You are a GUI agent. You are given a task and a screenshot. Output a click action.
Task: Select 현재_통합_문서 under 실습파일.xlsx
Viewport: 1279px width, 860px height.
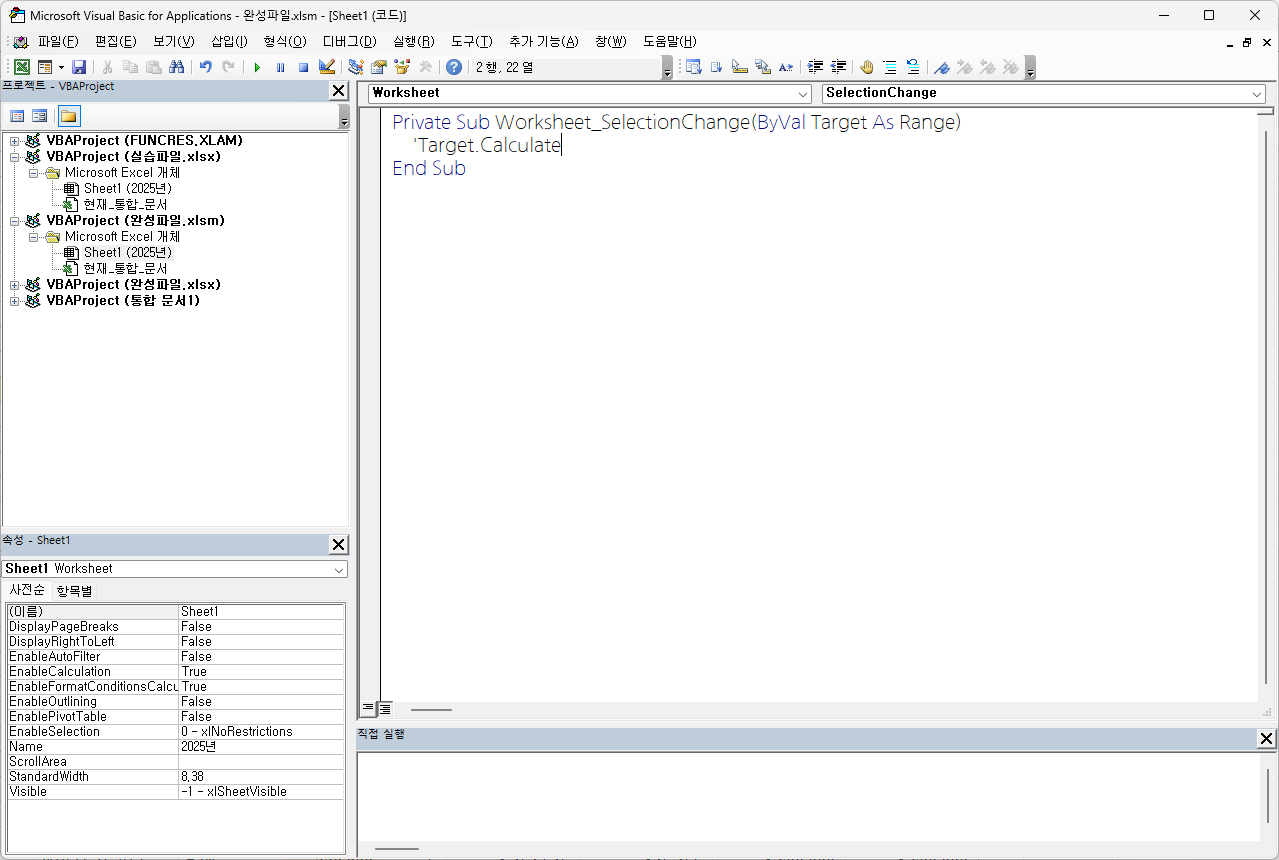click(125, 204)
